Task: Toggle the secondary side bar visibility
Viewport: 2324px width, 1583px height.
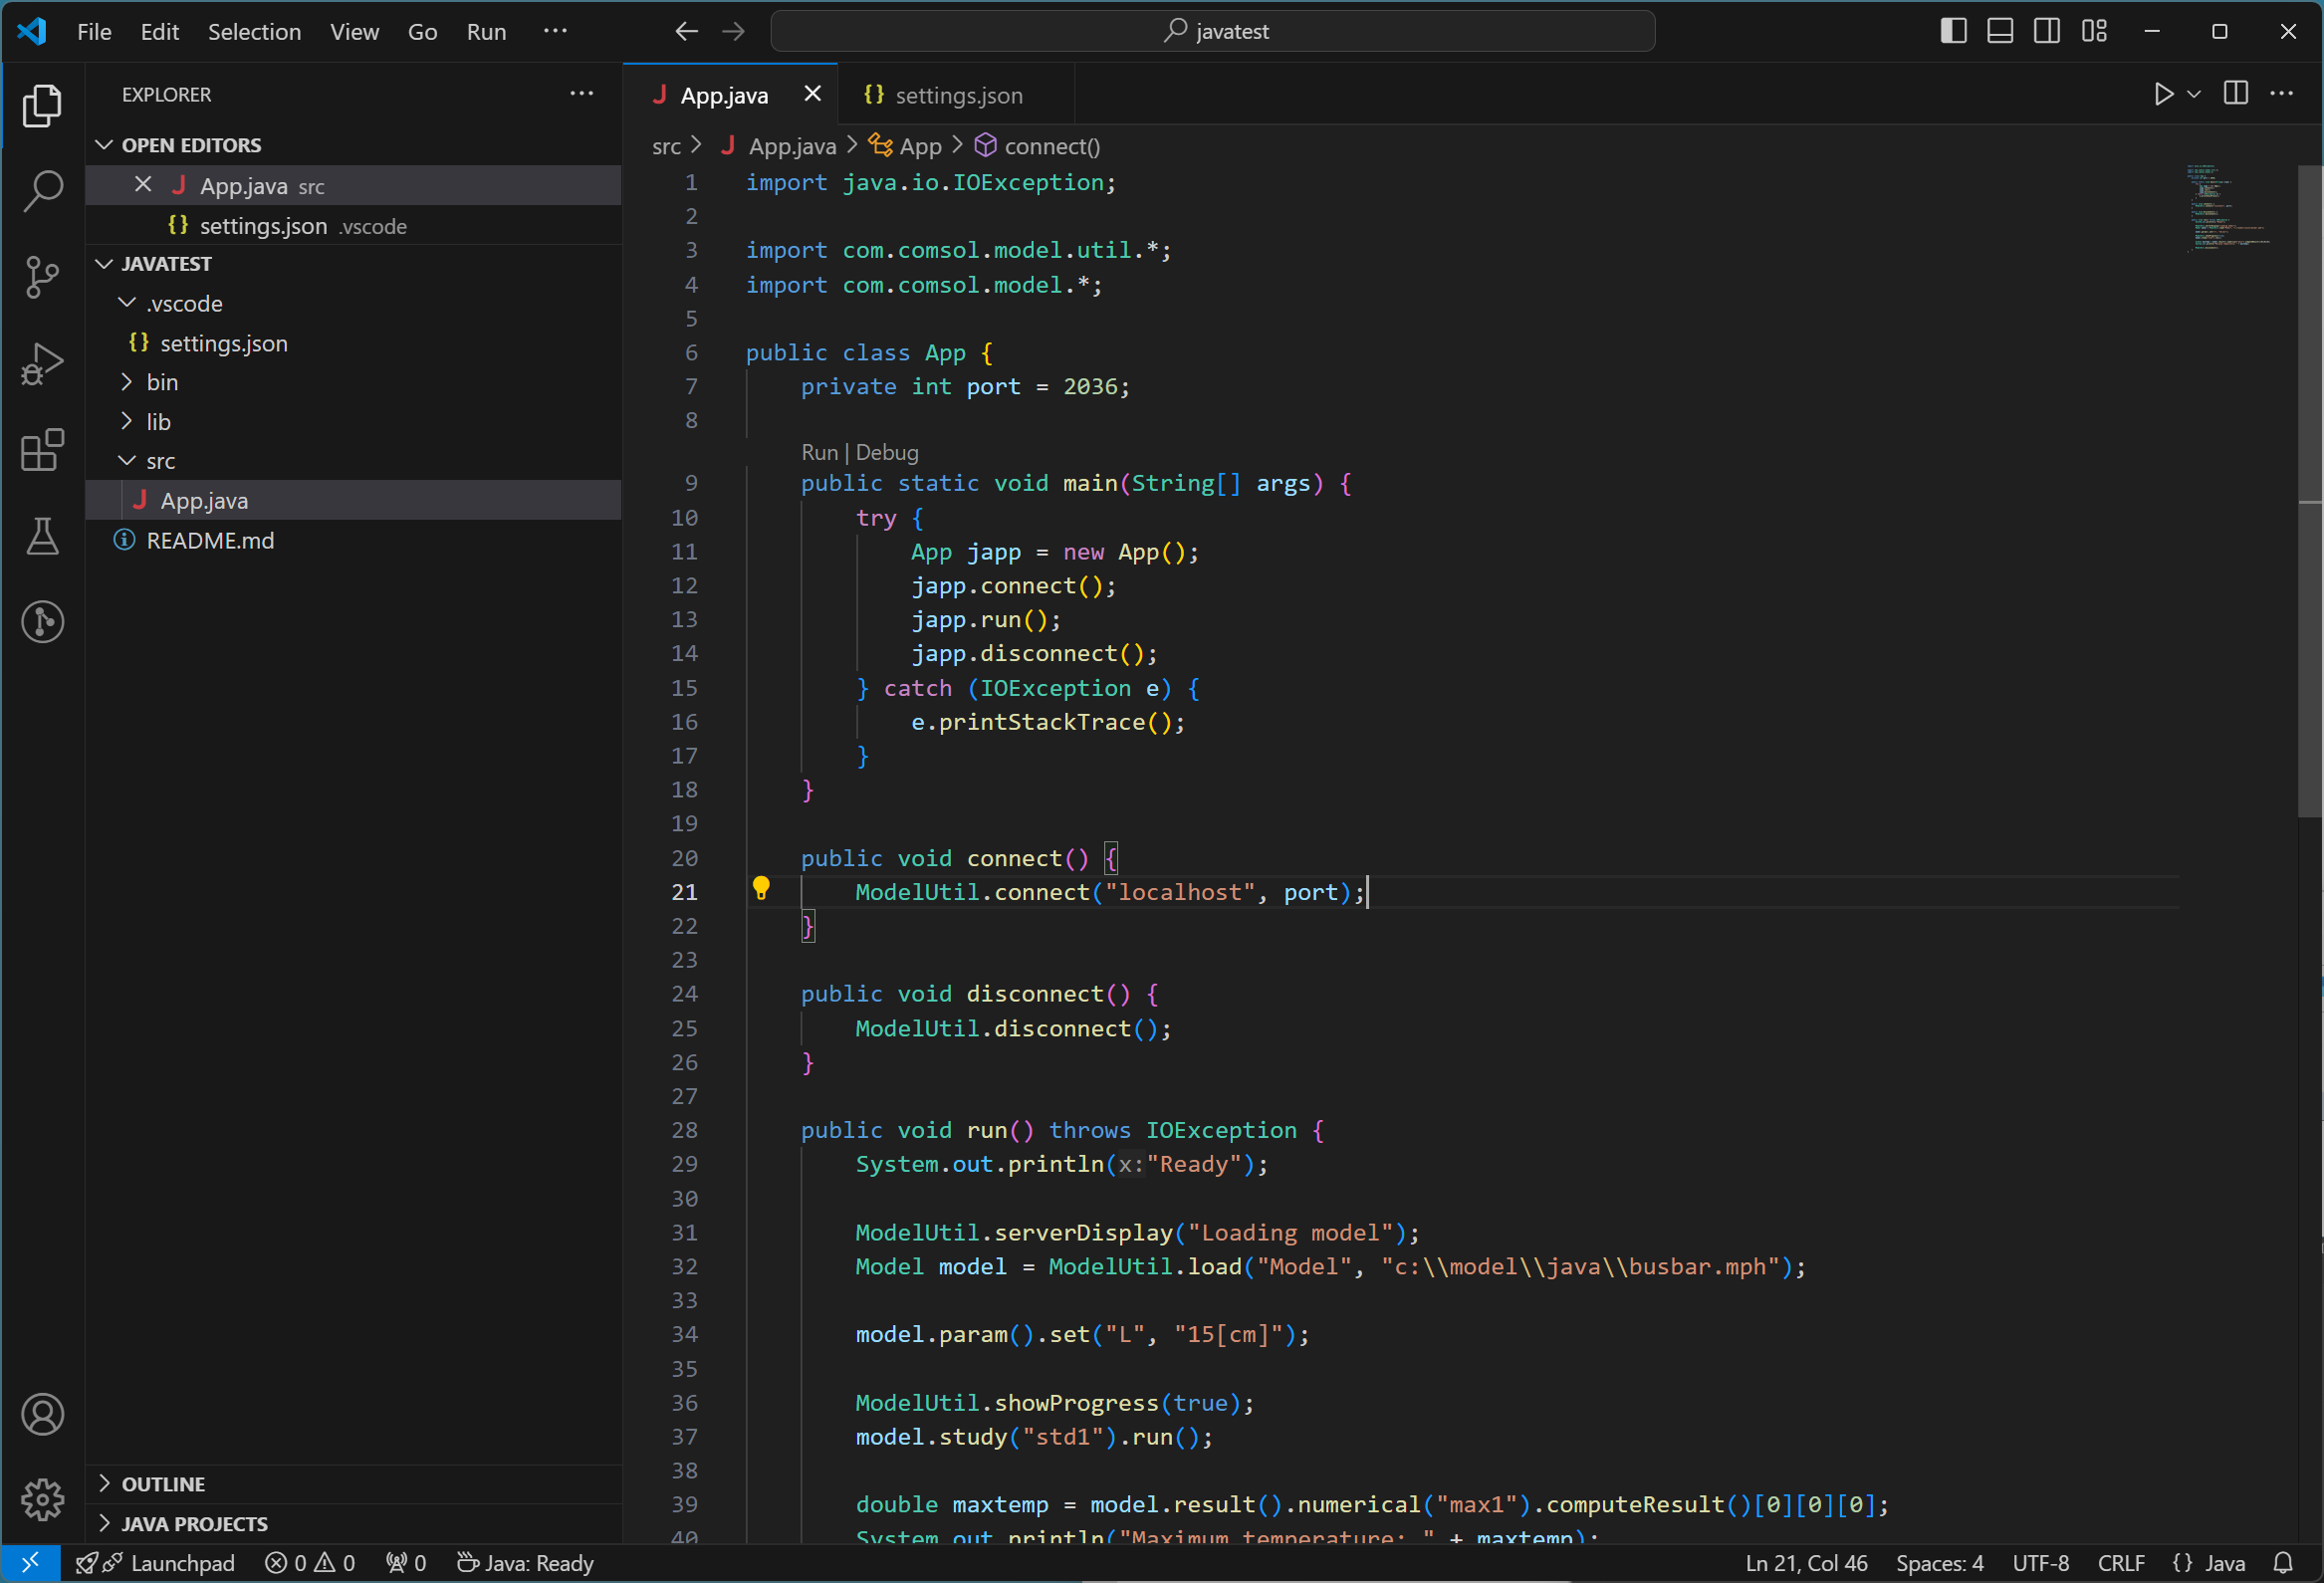Action: 2047,31
